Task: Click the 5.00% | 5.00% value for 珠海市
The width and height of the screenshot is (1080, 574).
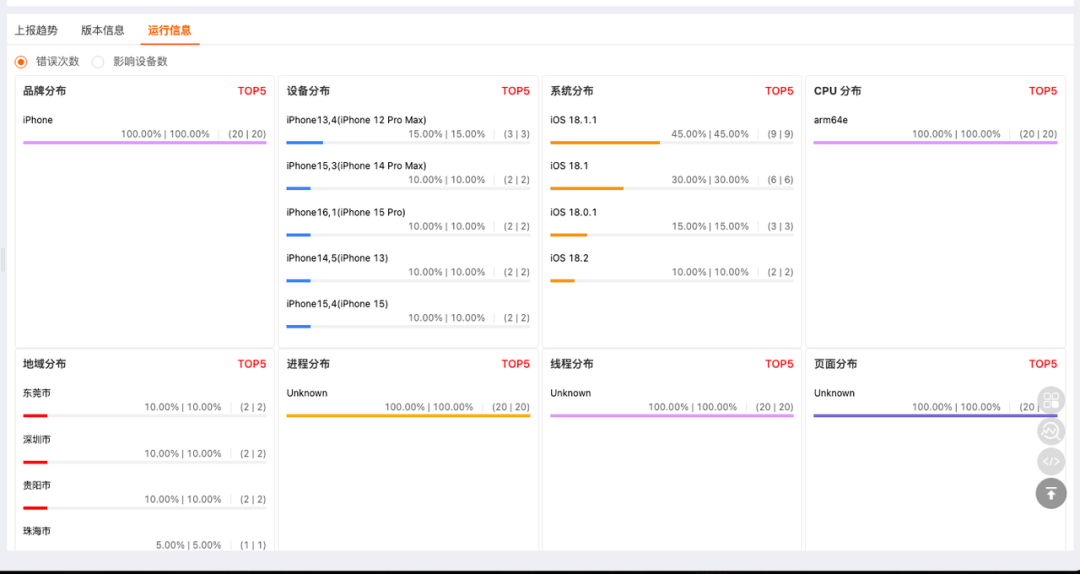Action: tap(189, 544)
